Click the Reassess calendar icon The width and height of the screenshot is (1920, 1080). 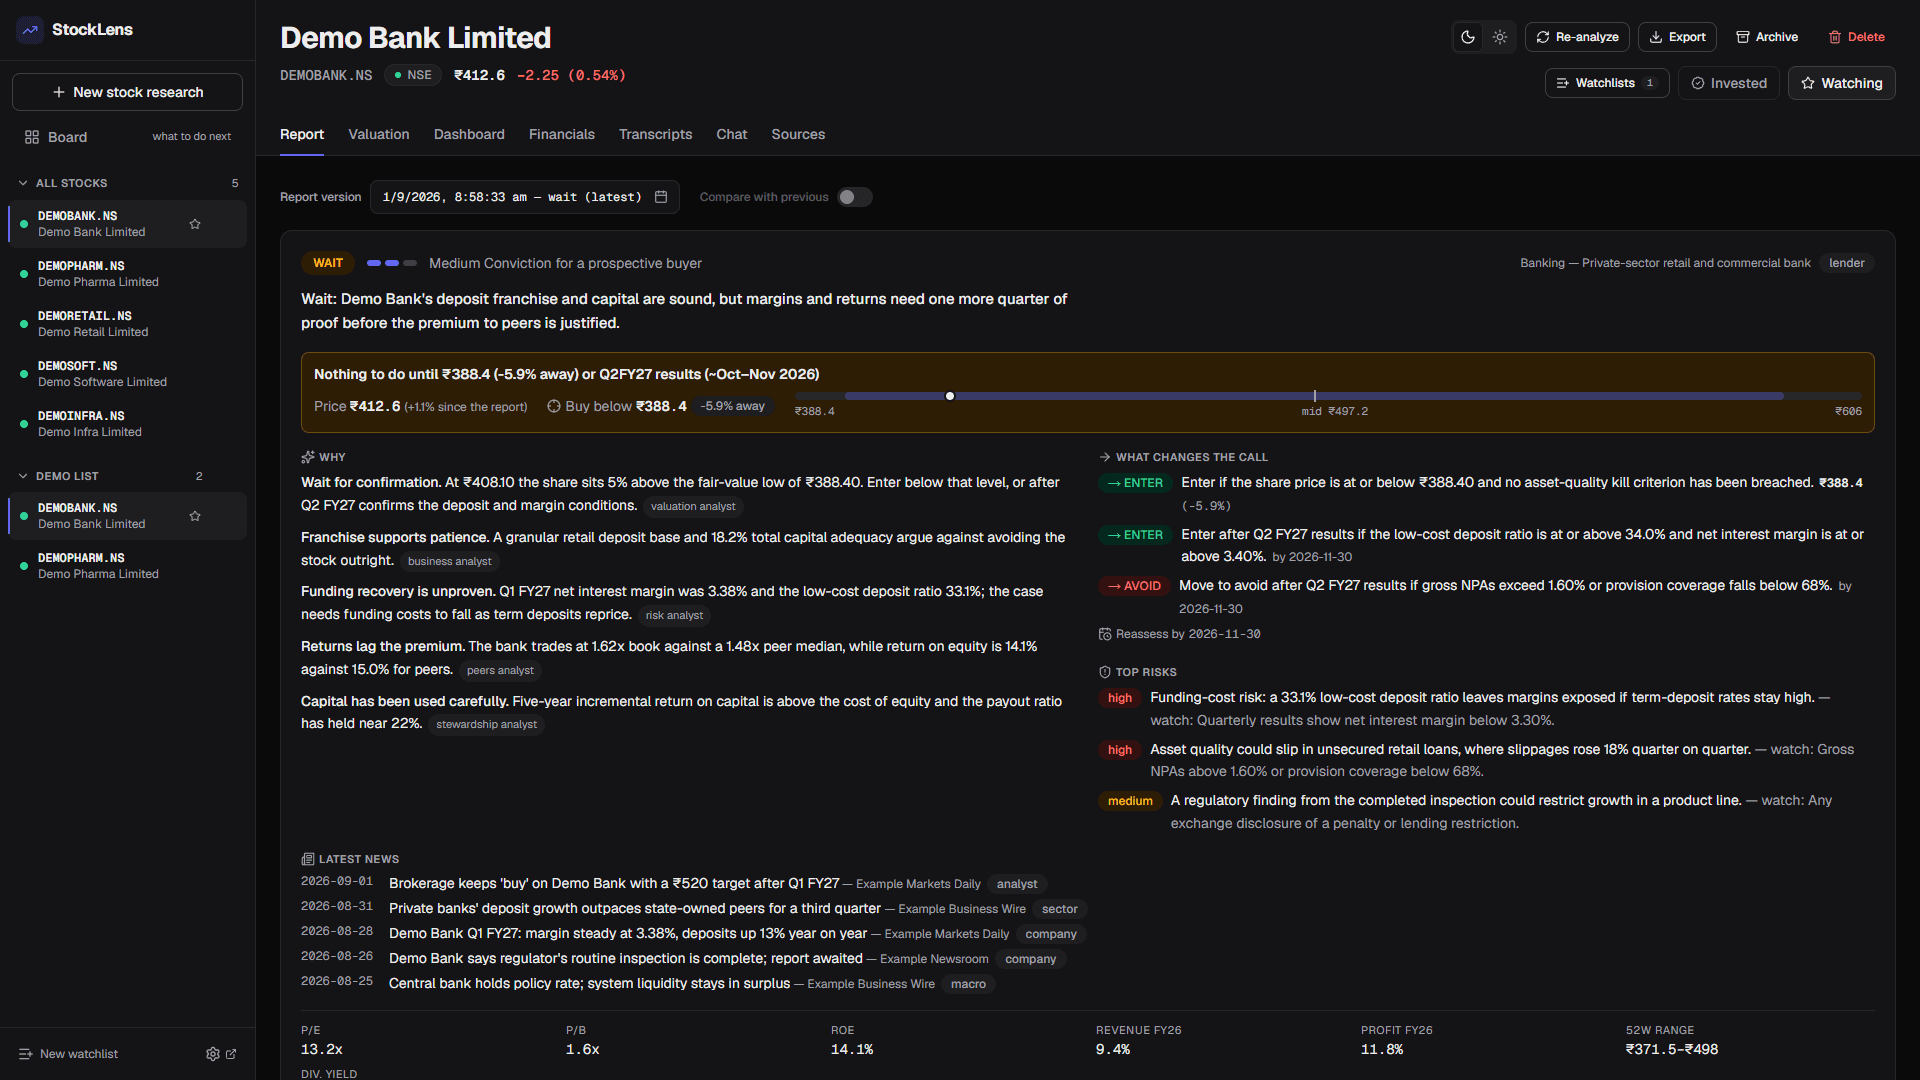coord(1105,634)
